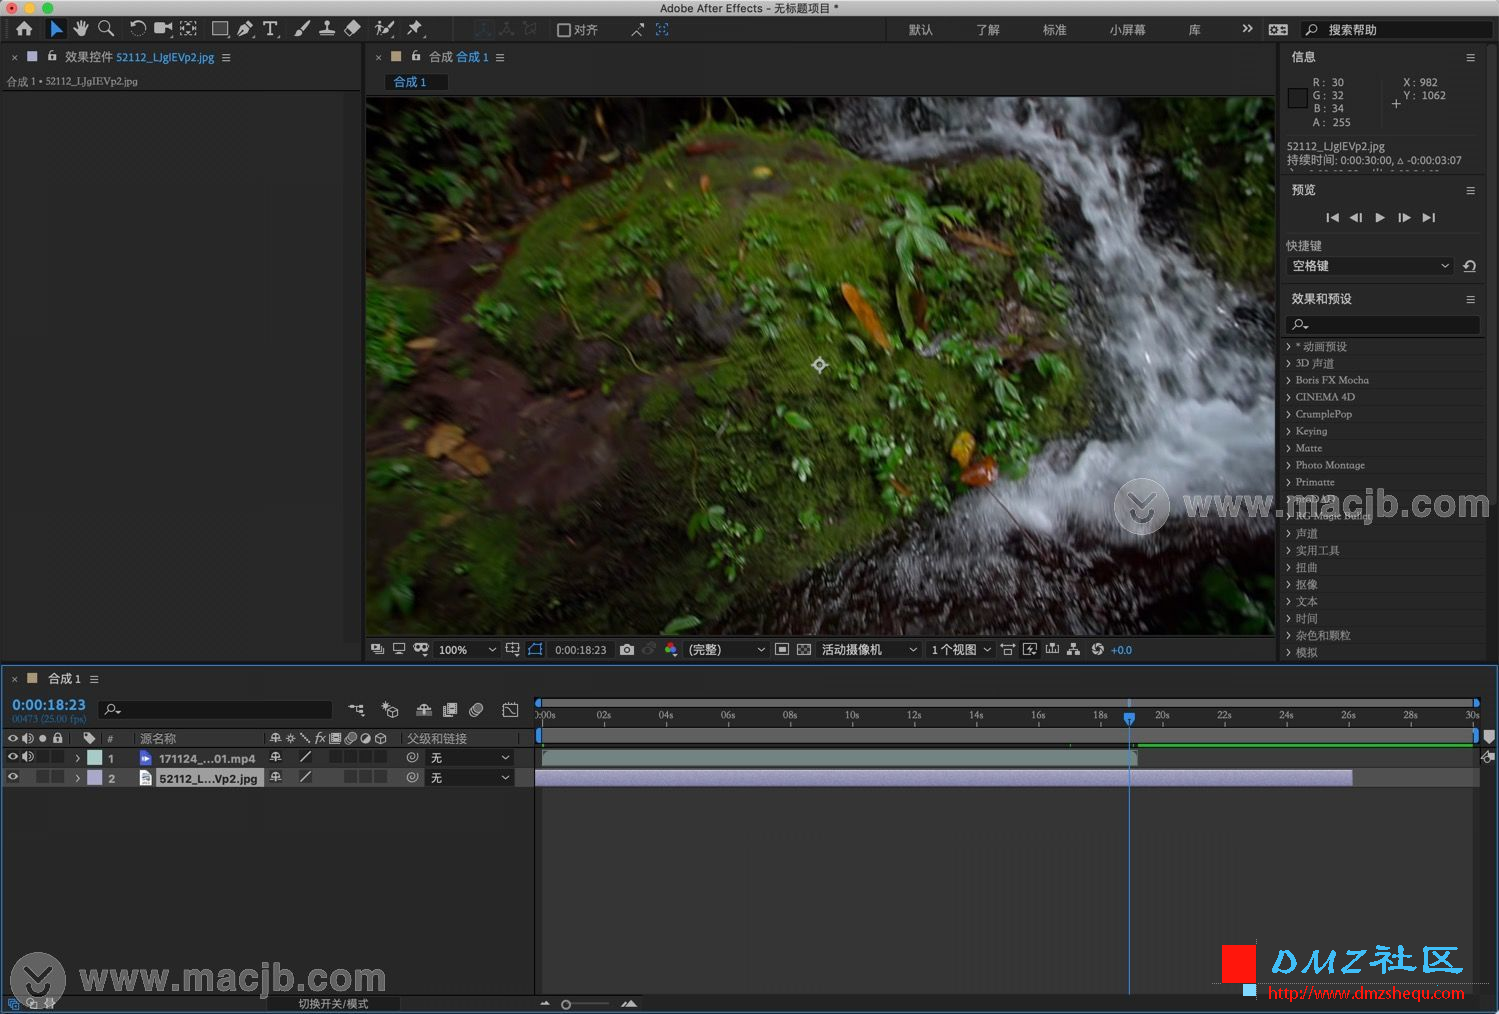1499x1014 pixels.
Task: Open the (完整) resolution dropdown
Action: 726,650
